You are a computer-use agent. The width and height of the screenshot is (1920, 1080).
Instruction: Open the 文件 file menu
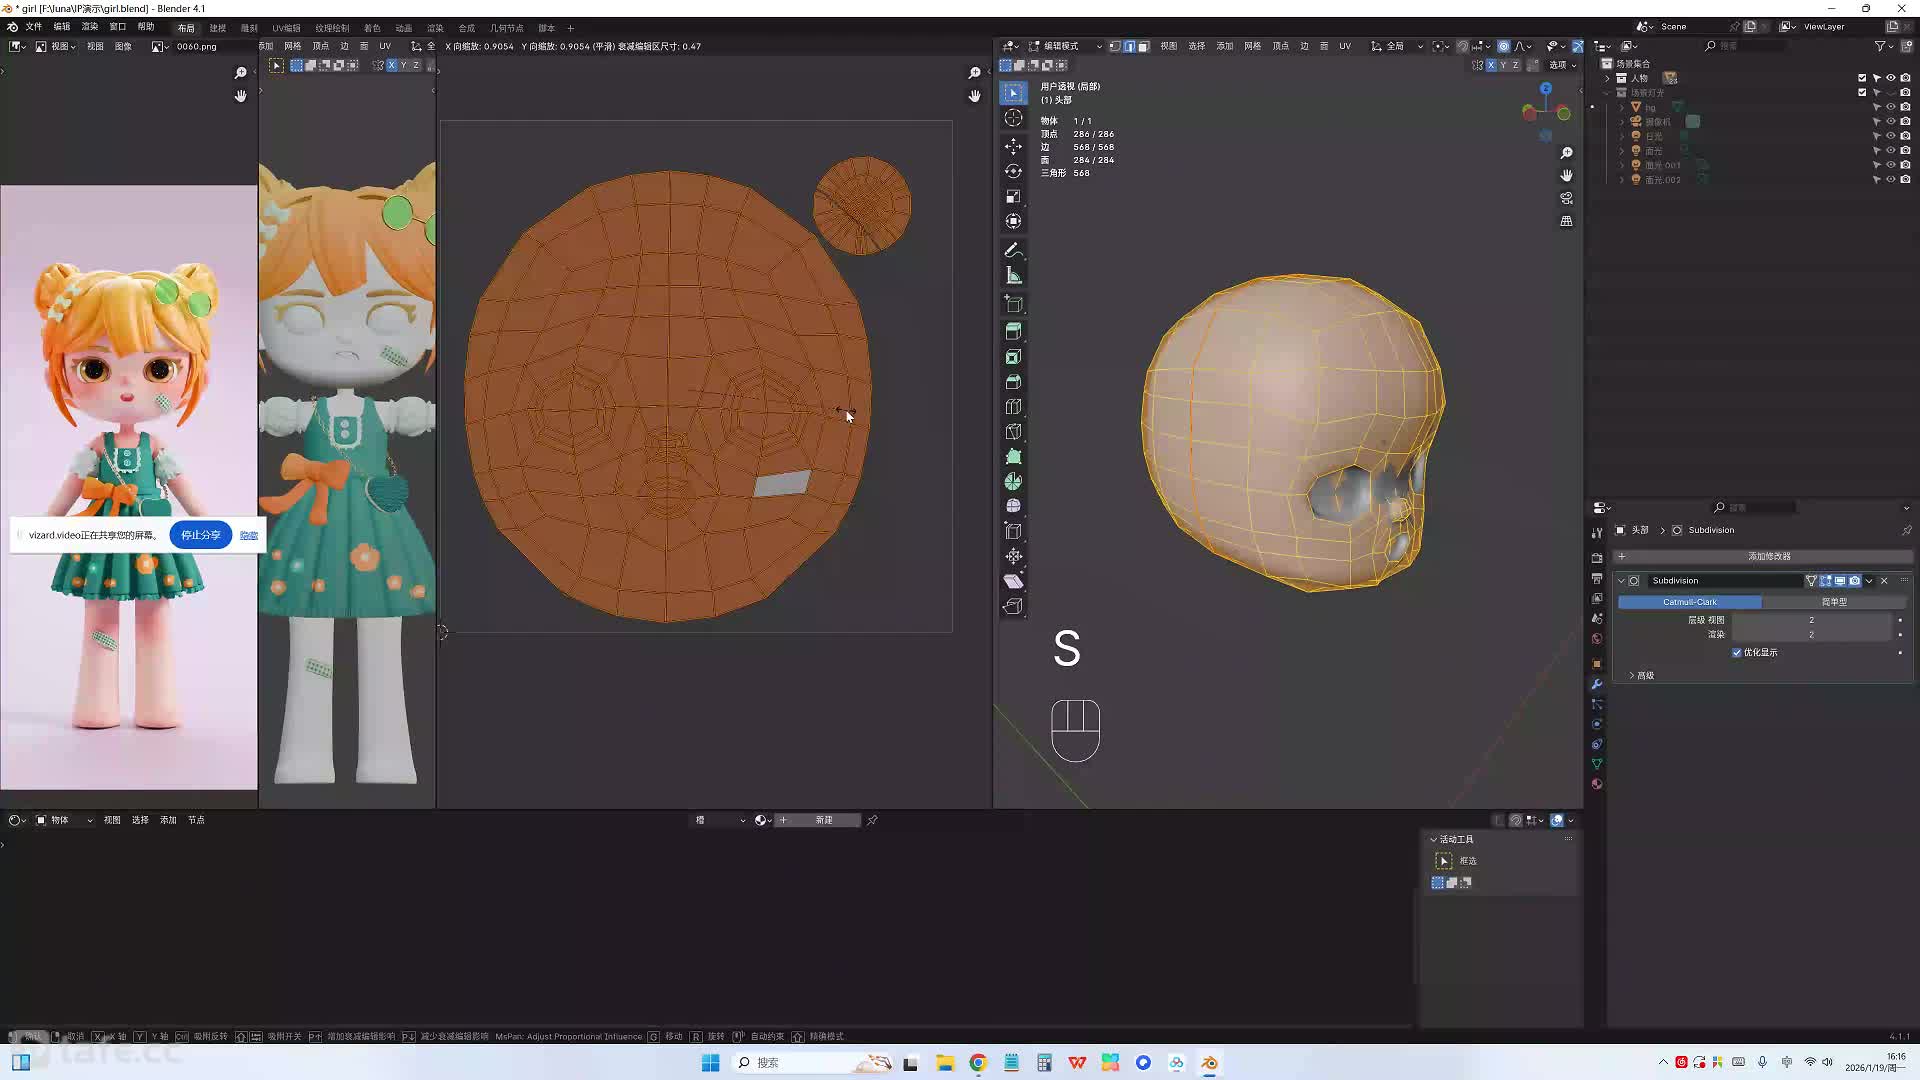click(x=34, y=27)
